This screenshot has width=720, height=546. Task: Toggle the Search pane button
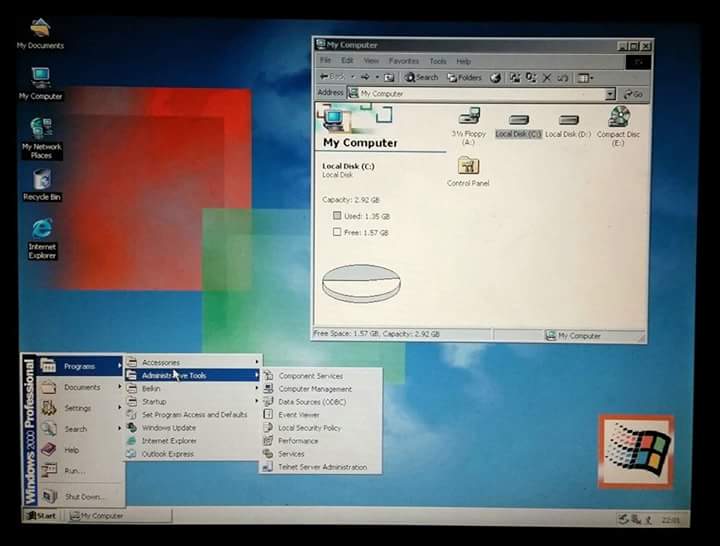tap(421, 77)
